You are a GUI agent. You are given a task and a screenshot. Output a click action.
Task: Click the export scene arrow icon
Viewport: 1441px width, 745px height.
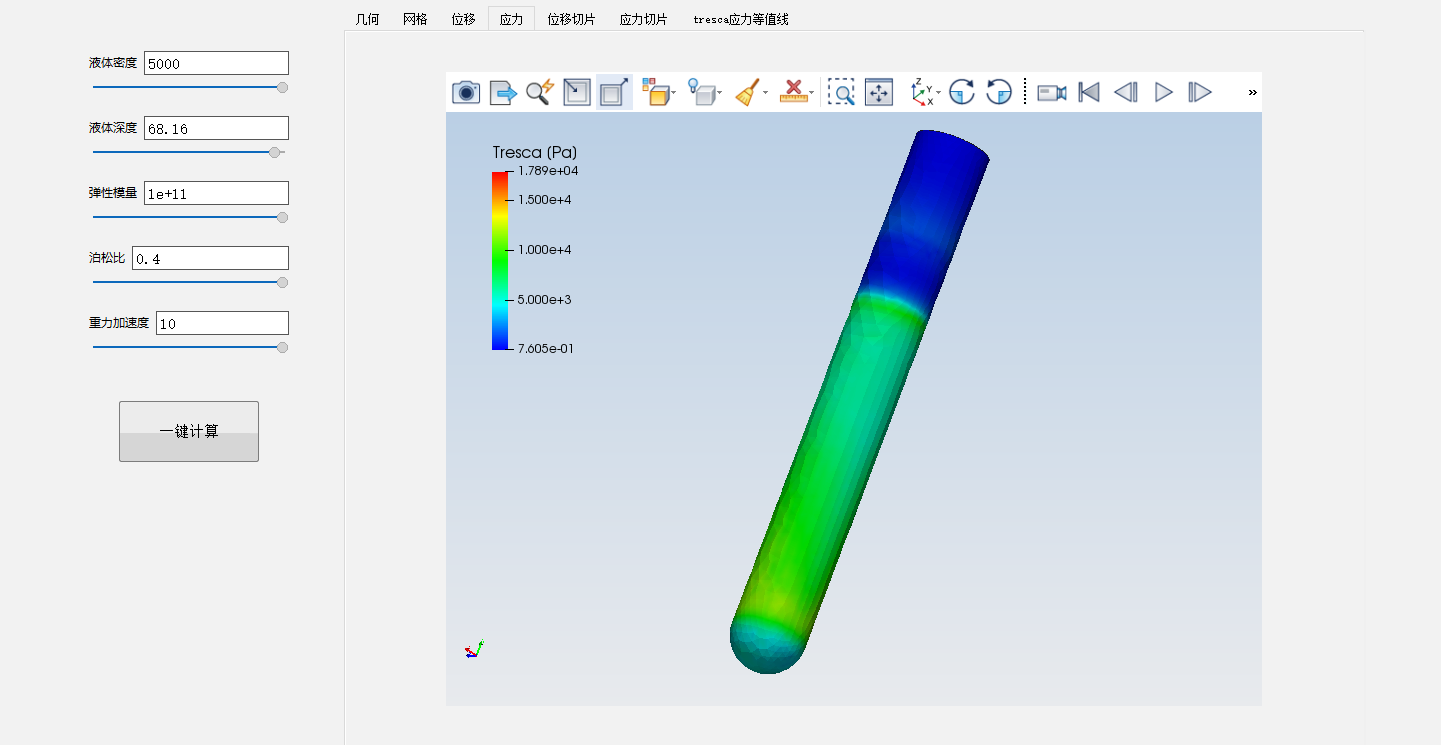(503, 92)
